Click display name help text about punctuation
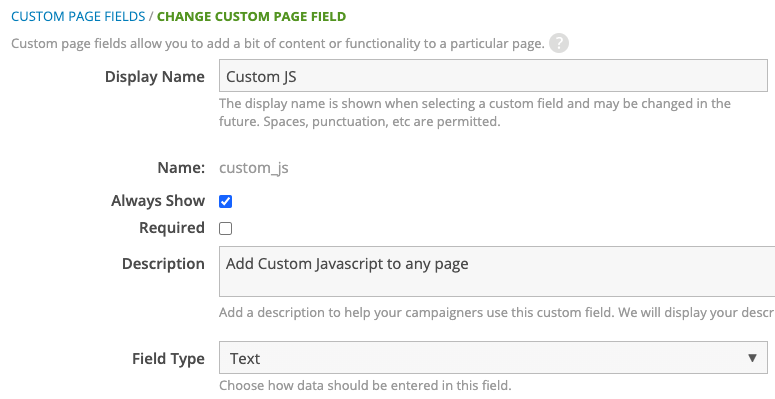 474,112
